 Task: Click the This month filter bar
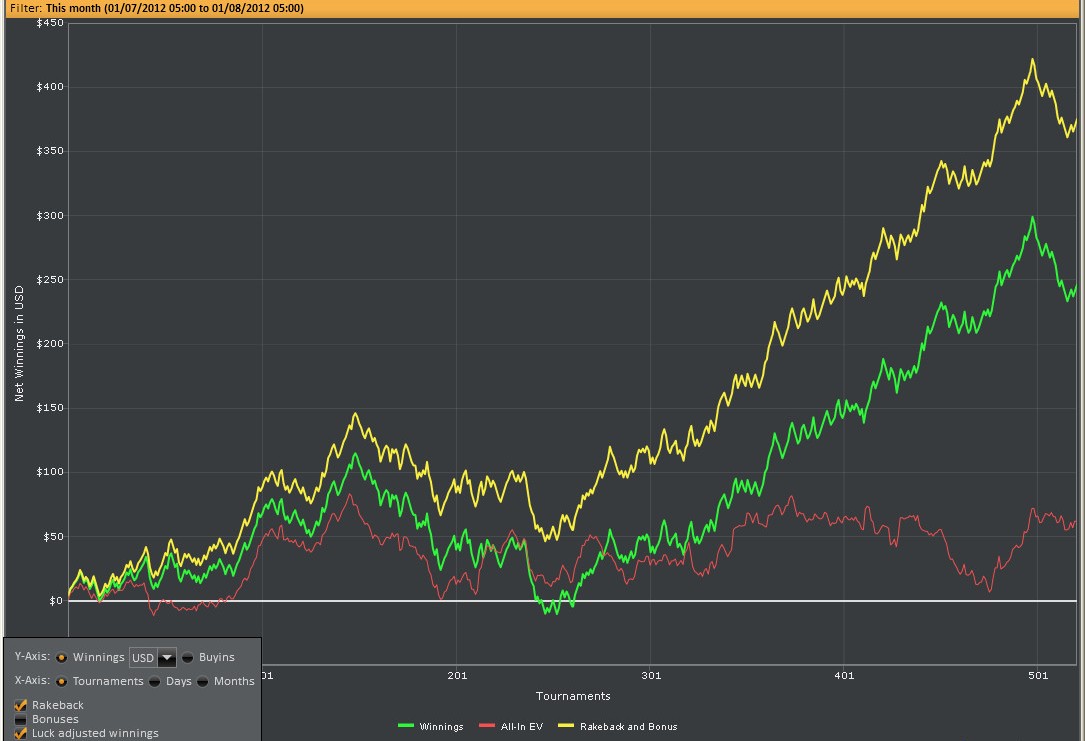[x=542, y=8]
